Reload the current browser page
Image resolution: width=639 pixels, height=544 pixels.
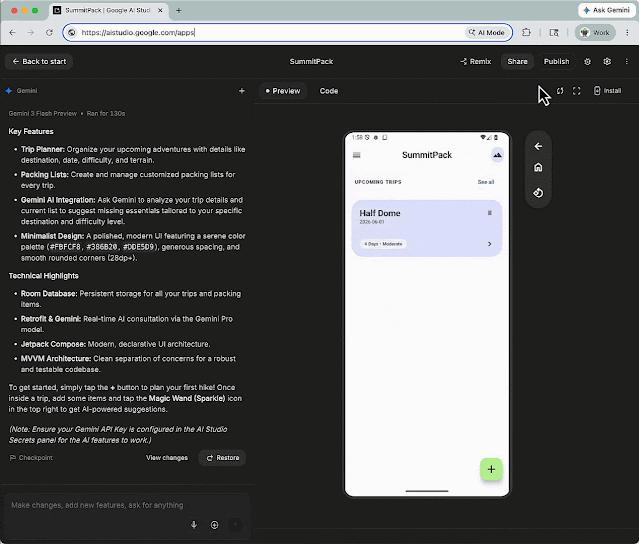pos(49,33)
